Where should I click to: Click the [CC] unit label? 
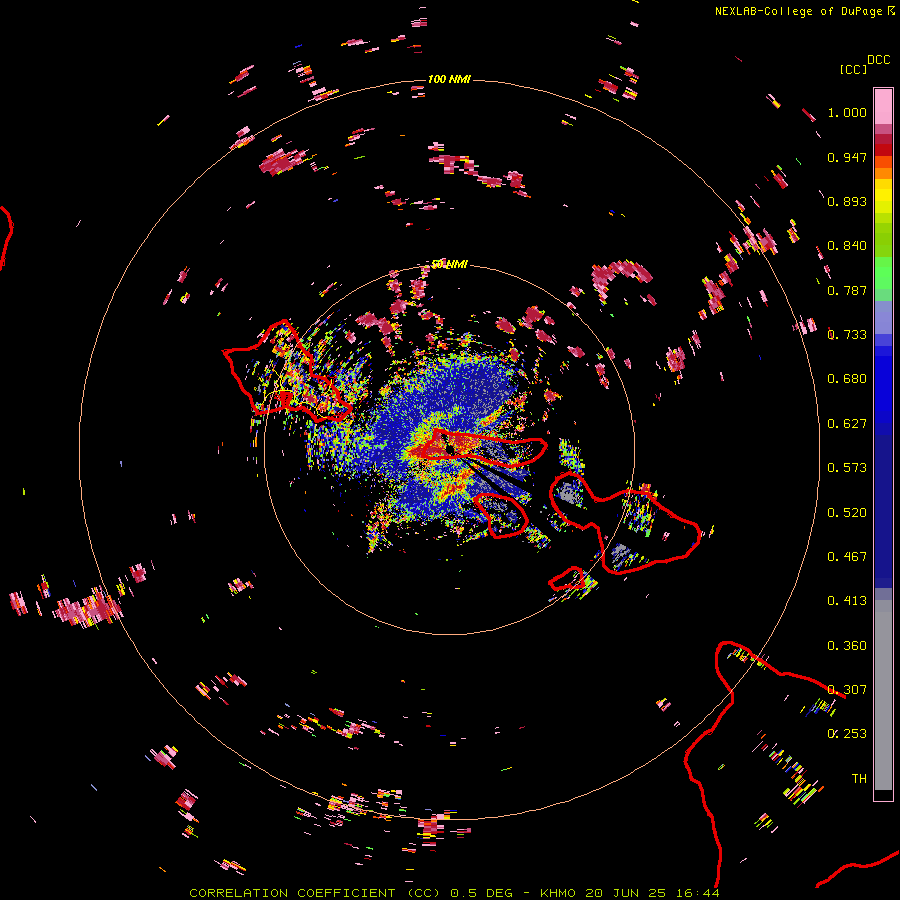tap(853, 69)
